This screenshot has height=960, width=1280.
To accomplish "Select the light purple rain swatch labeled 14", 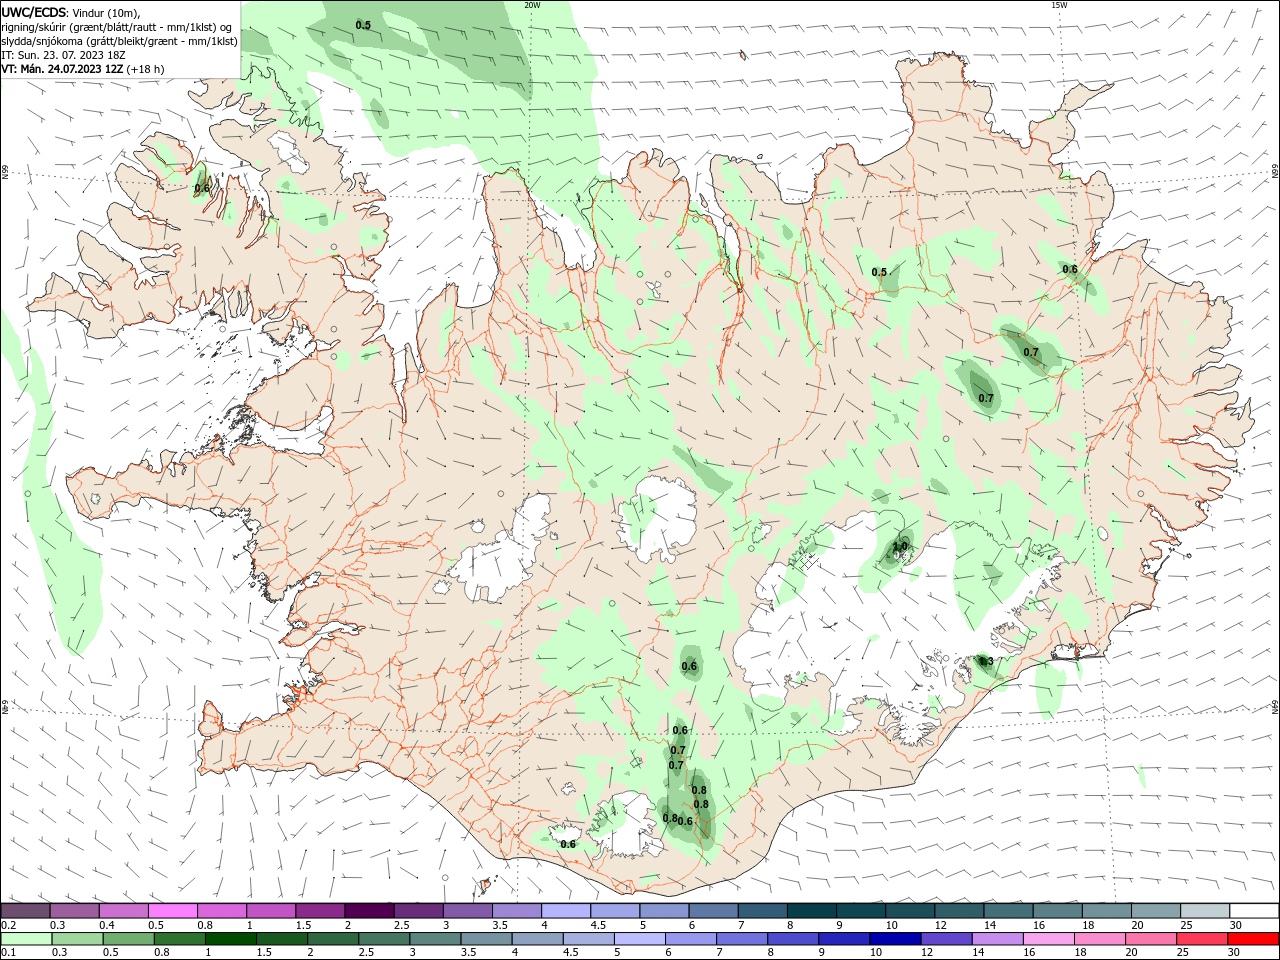I will coord(997,939).
